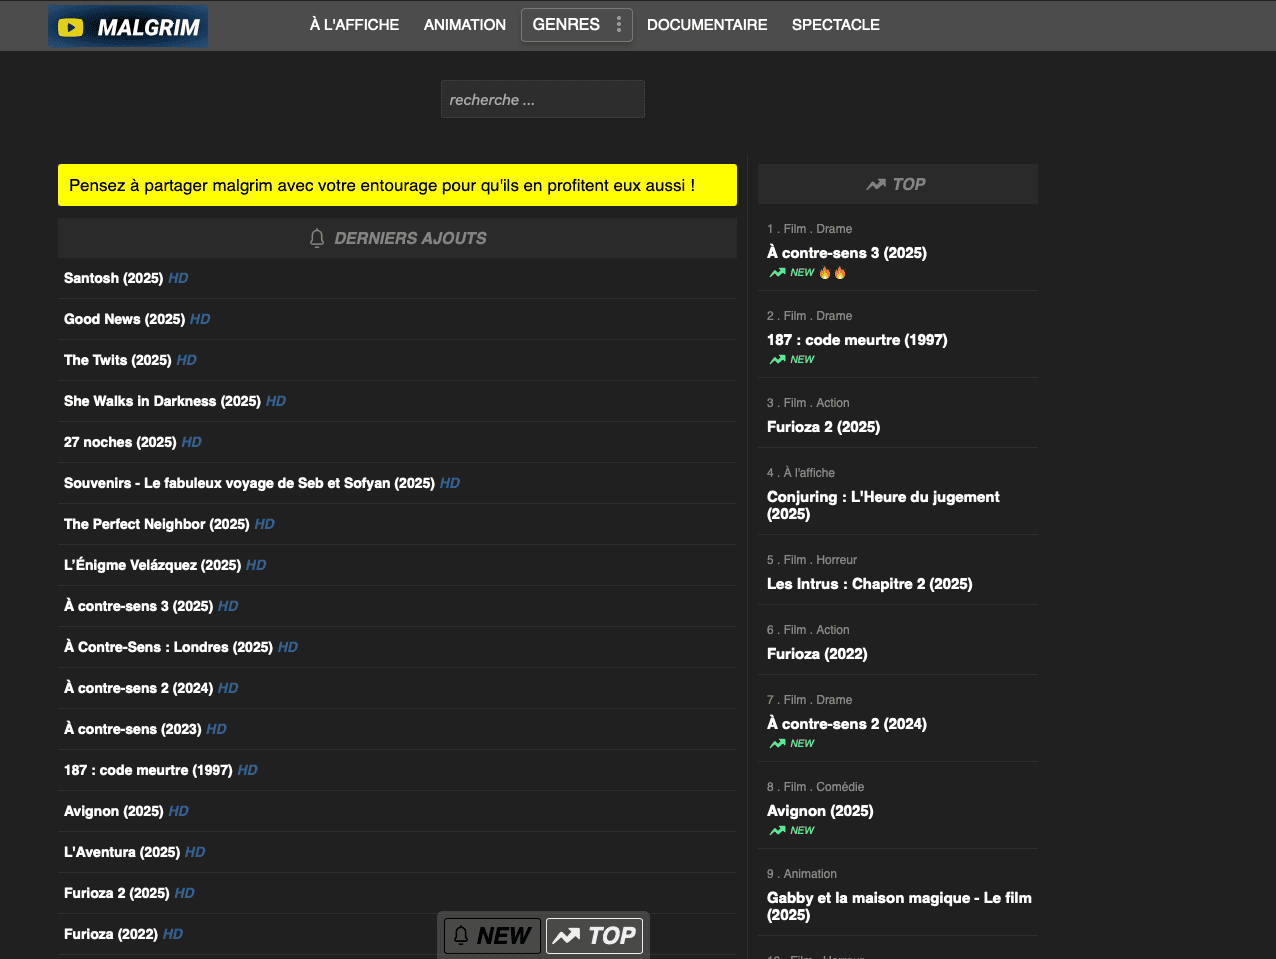Viewport: 1276px width, 959px height.
Task: Click the fire icons under À contre-sens 3
Action: pos(832,273)
